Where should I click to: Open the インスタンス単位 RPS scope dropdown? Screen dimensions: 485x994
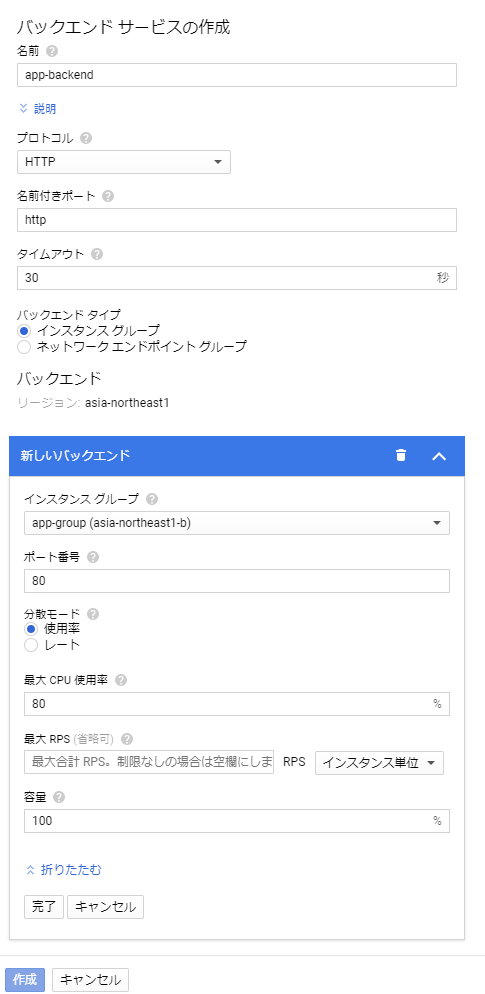(379, 763)
